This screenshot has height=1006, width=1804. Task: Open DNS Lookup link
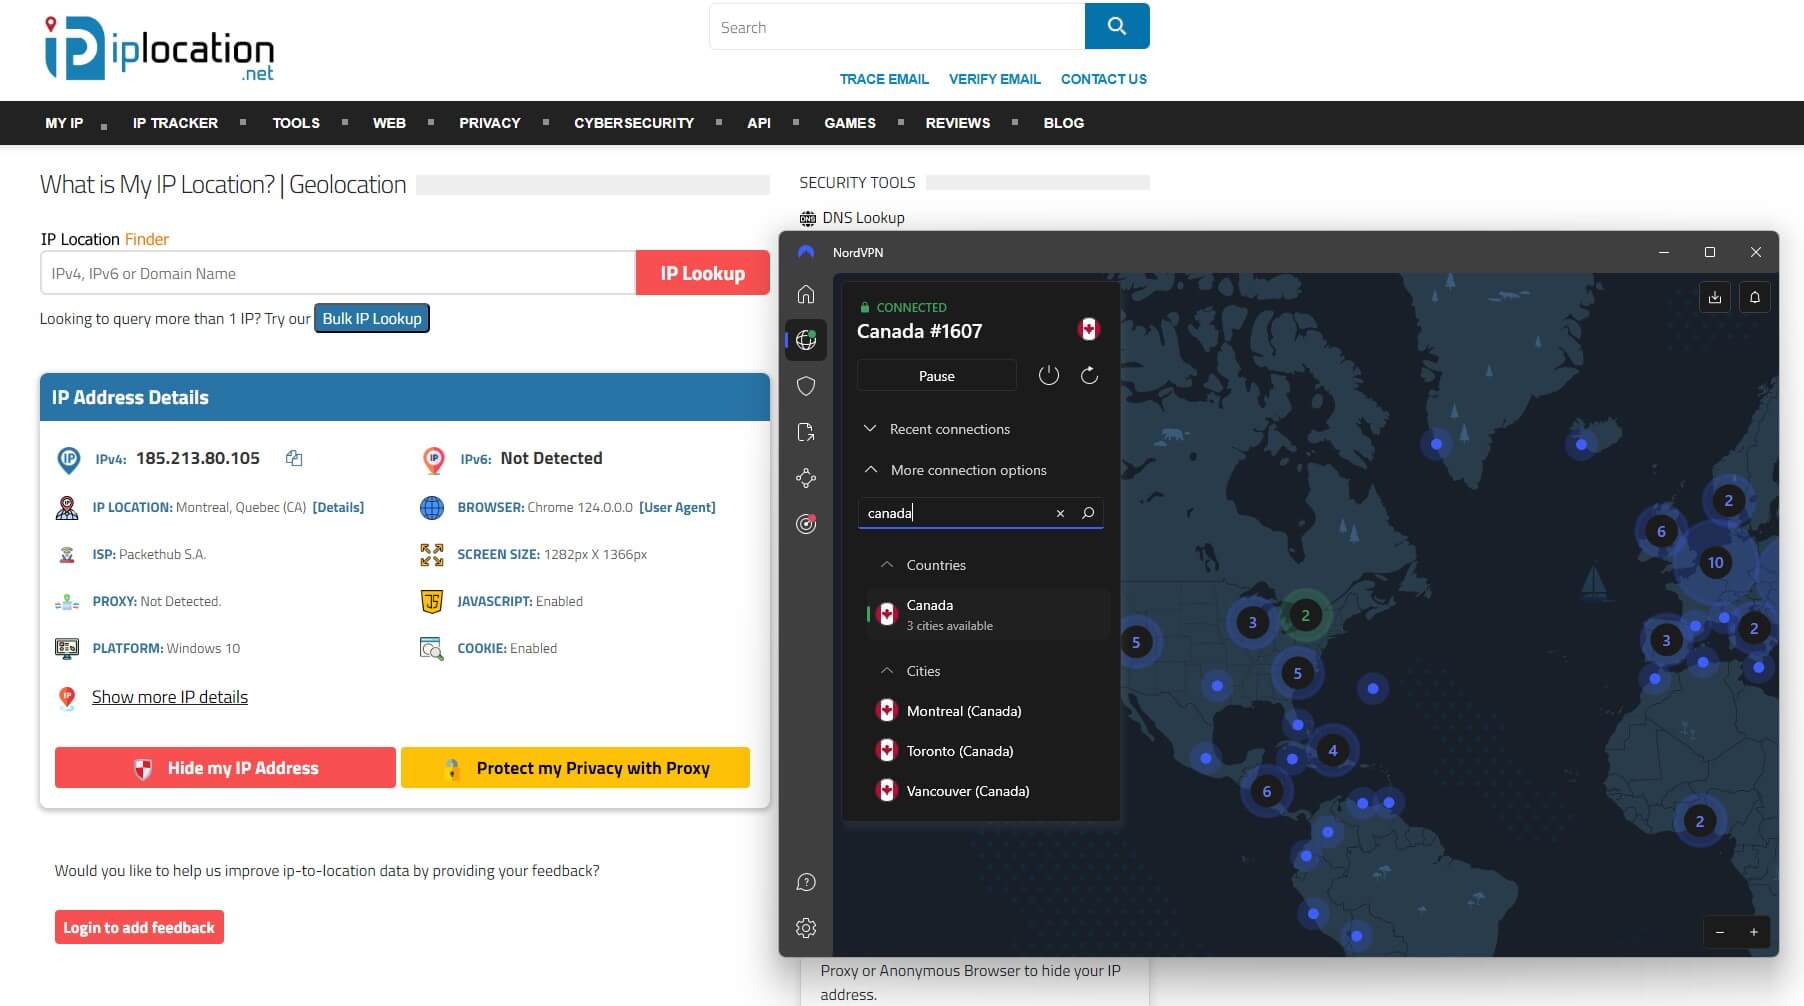tap(863, 218)
